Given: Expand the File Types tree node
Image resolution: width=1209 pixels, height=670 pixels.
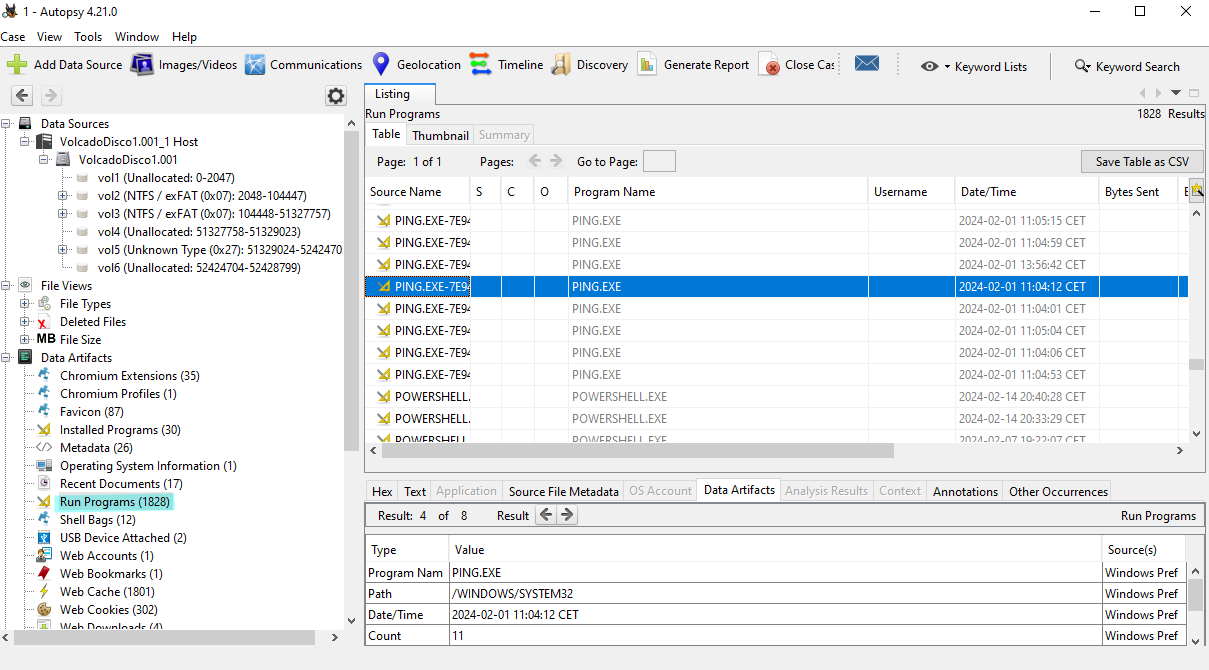Looking at the screenshot, I should tap(25, 304).
